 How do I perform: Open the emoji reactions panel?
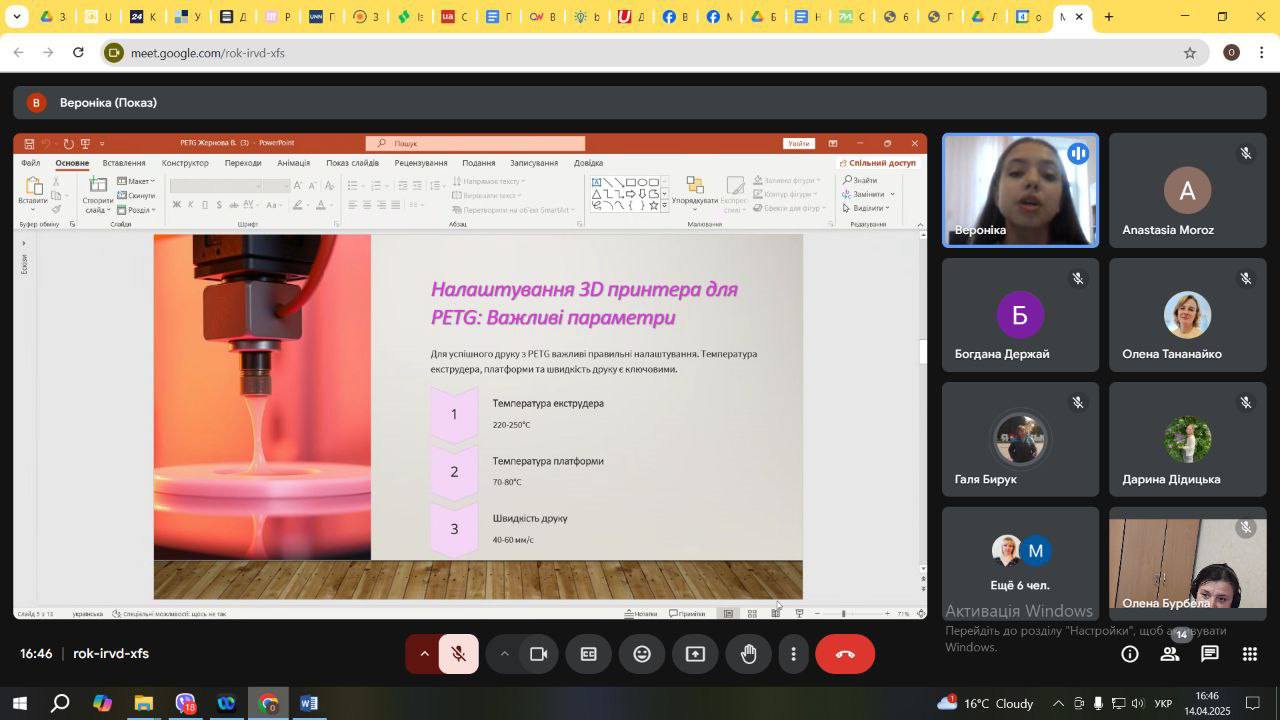pos(642,654)
